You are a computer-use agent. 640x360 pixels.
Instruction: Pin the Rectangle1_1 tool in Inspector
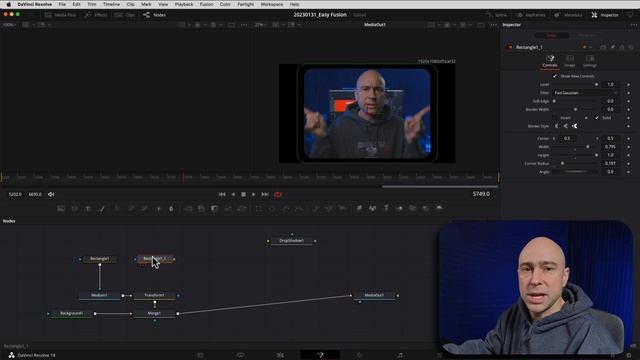613,47
